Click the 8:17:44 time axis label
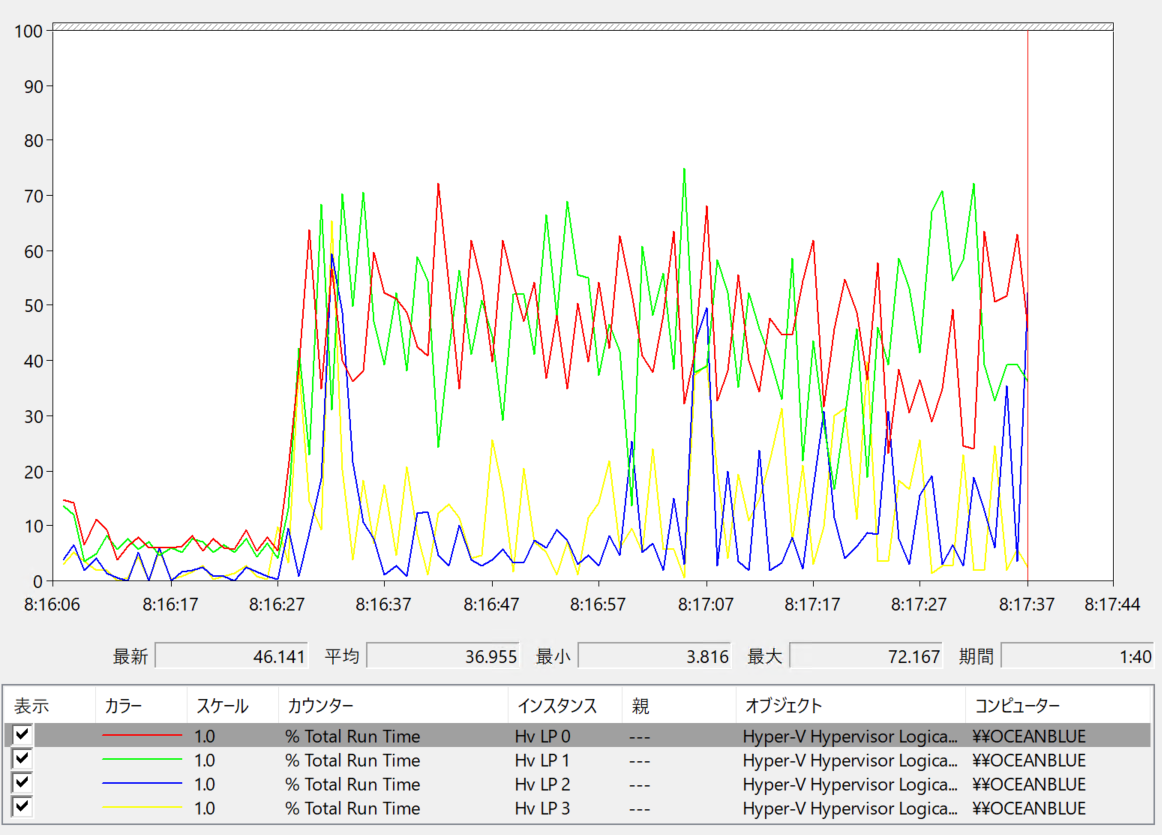The image size is (1162, 835). pos(1112,605)
